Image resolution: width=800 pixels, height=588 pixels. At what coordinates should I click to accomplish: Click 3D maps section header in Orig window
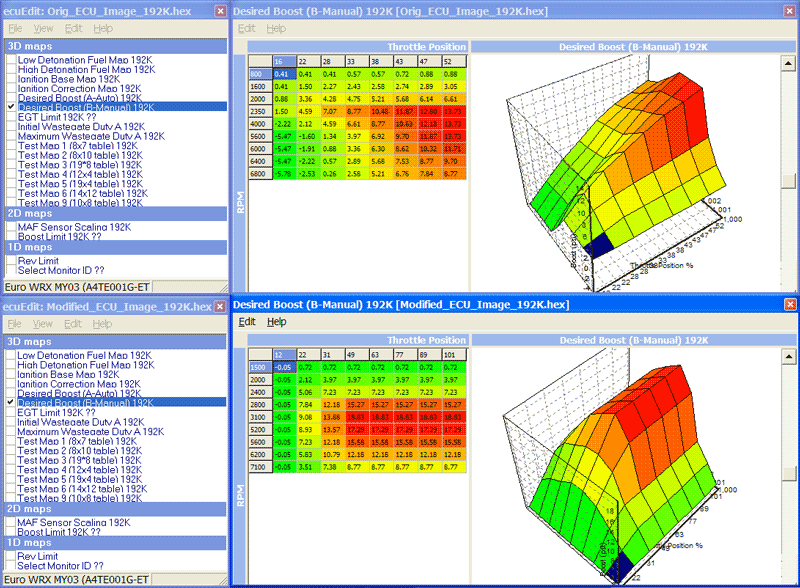tap(116, 46)
